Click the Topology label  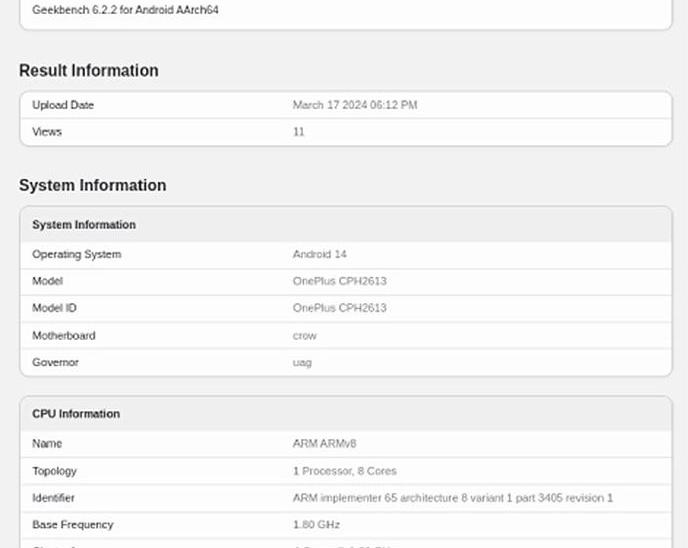(54, 471)
